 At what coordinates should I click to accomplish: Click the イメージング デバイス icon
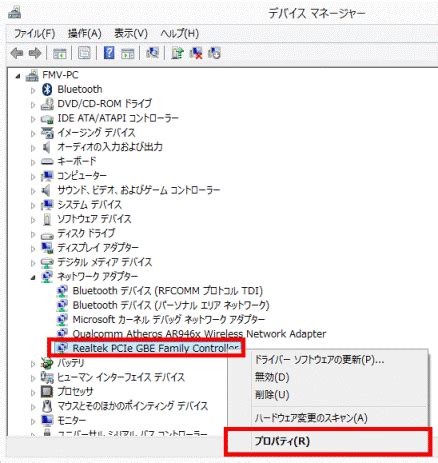[47, 133]
